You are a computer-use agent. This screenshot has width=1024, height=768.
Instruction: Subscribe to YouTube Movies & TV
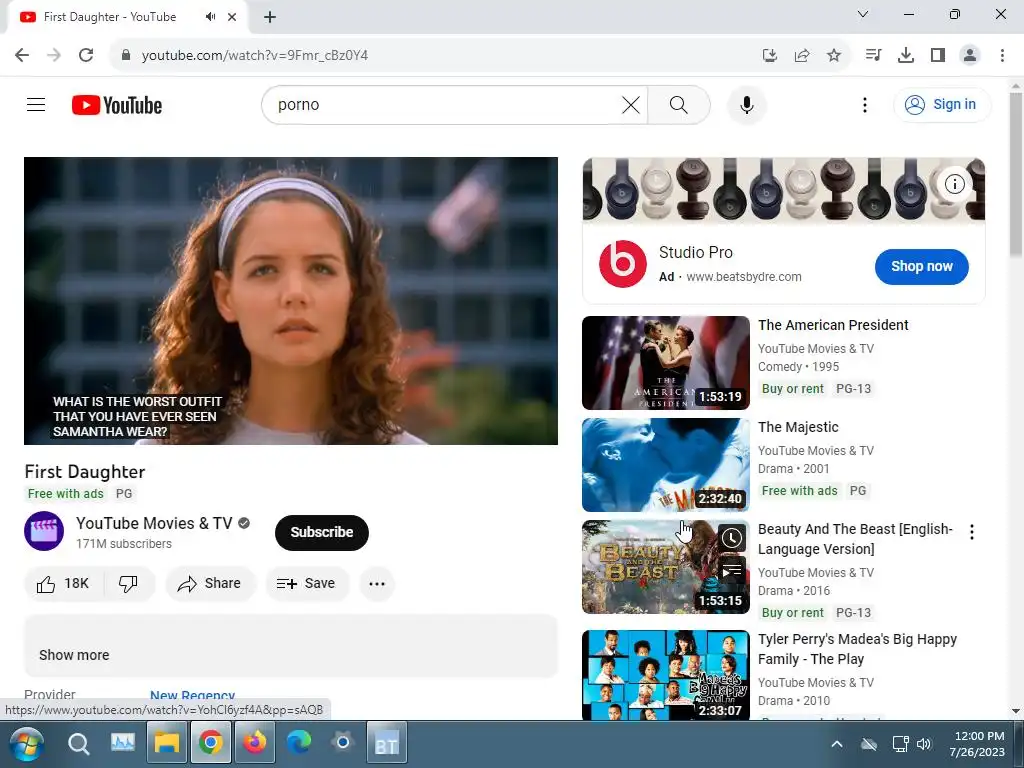(322, 532)
